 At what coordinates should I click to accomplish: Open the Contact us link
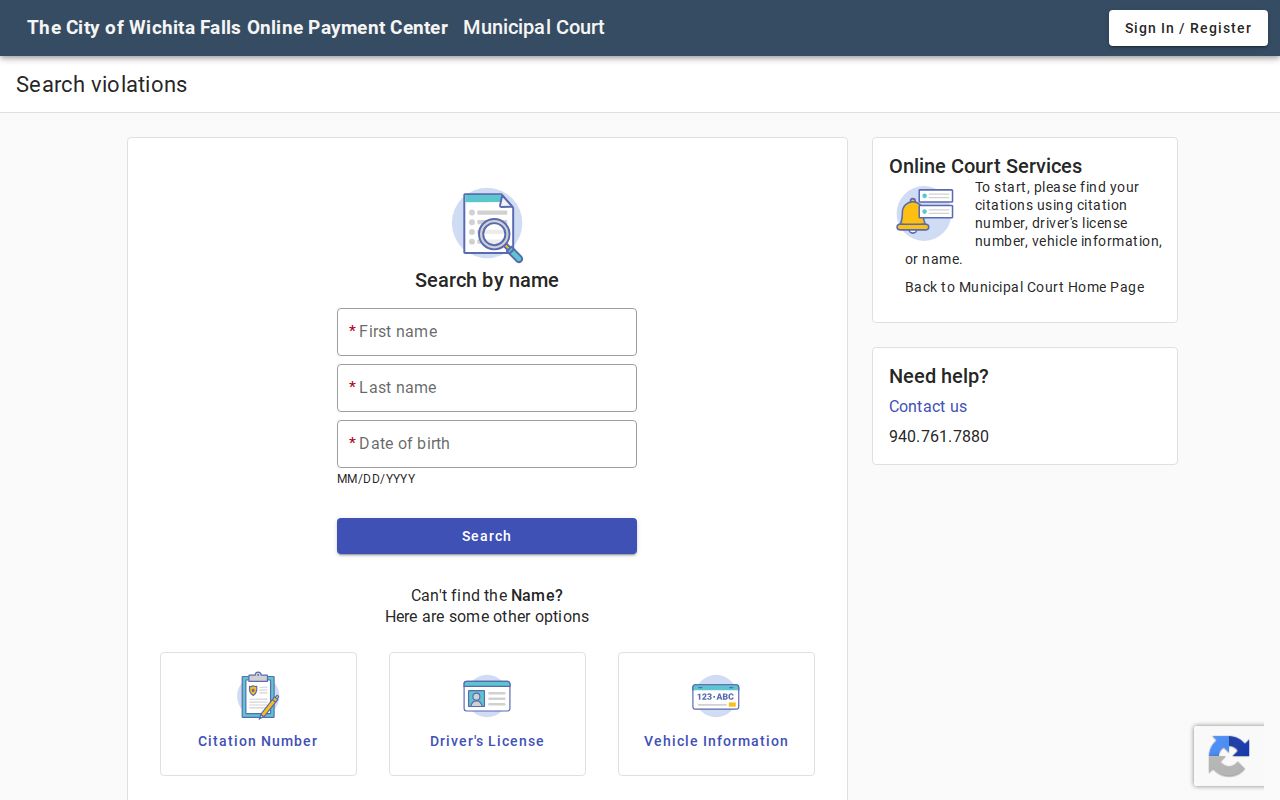928,406
